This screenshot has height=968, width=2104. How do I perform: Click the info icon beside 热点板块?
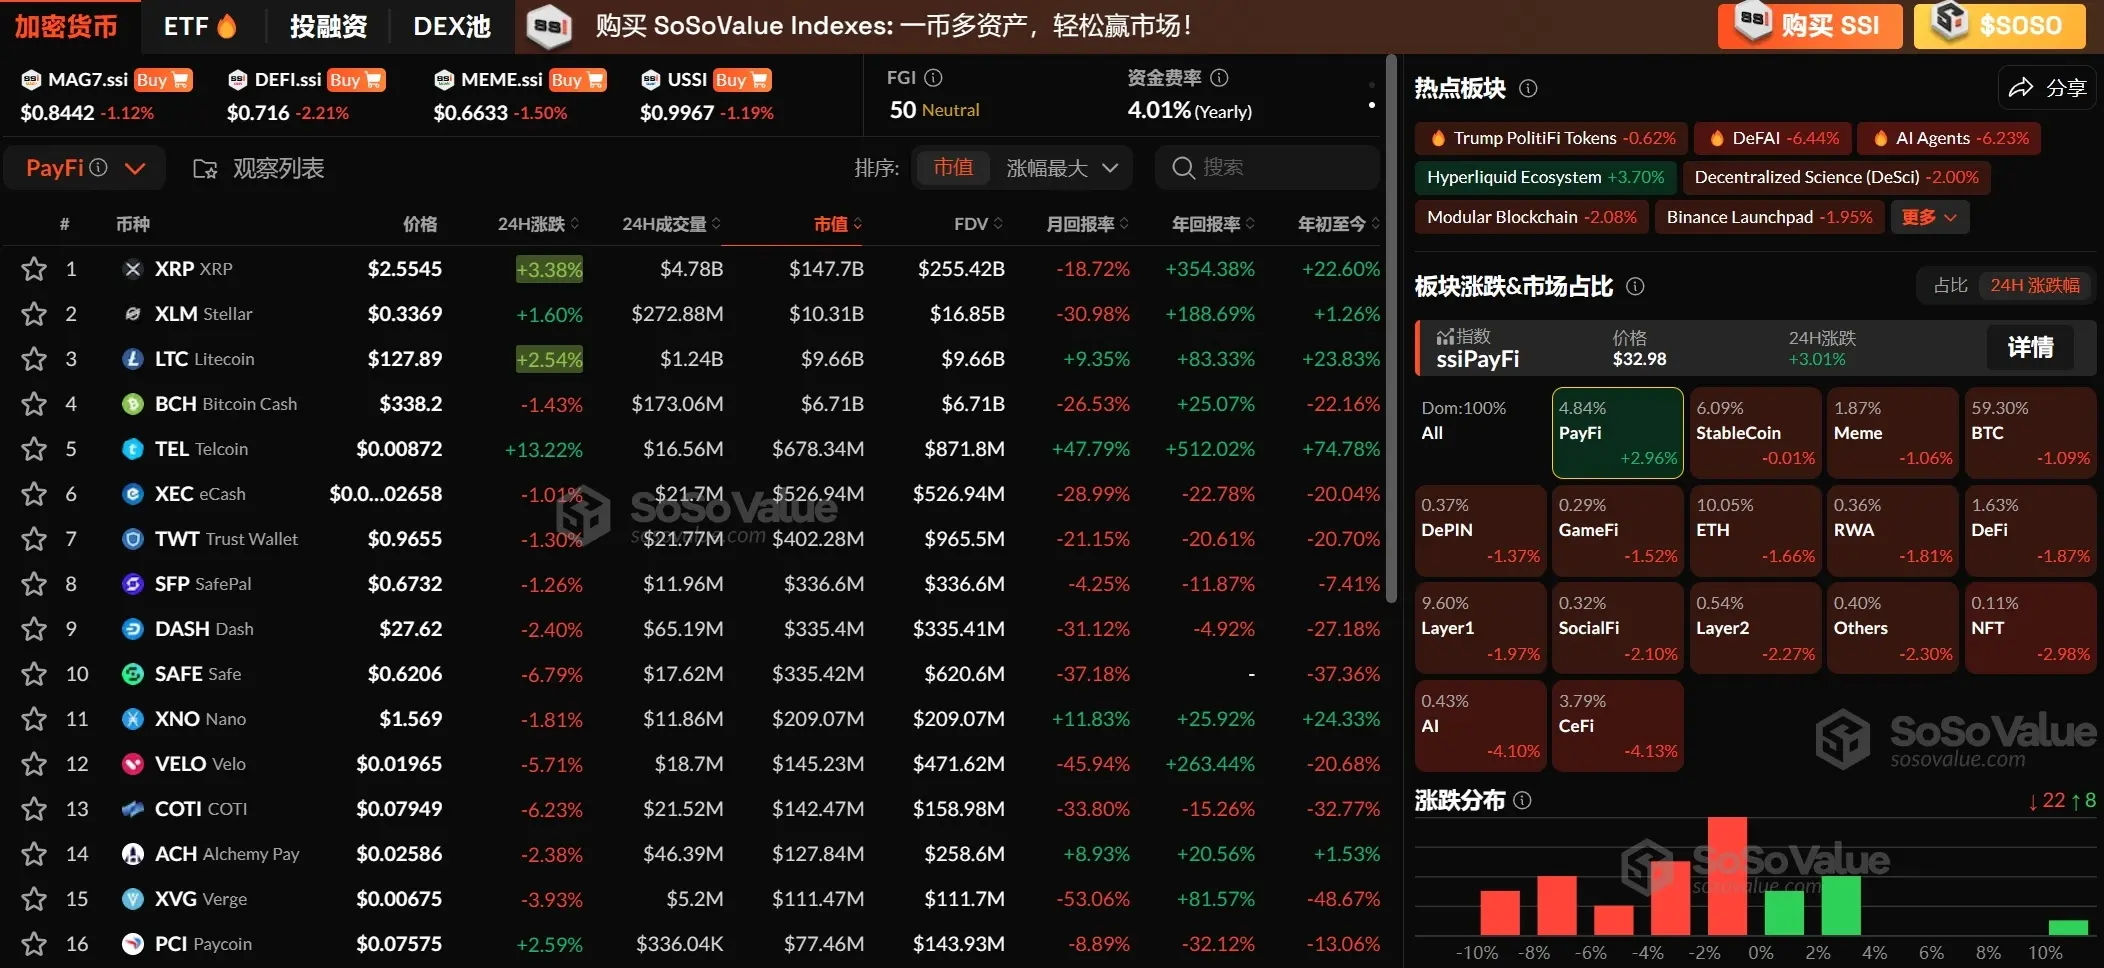1528,89
